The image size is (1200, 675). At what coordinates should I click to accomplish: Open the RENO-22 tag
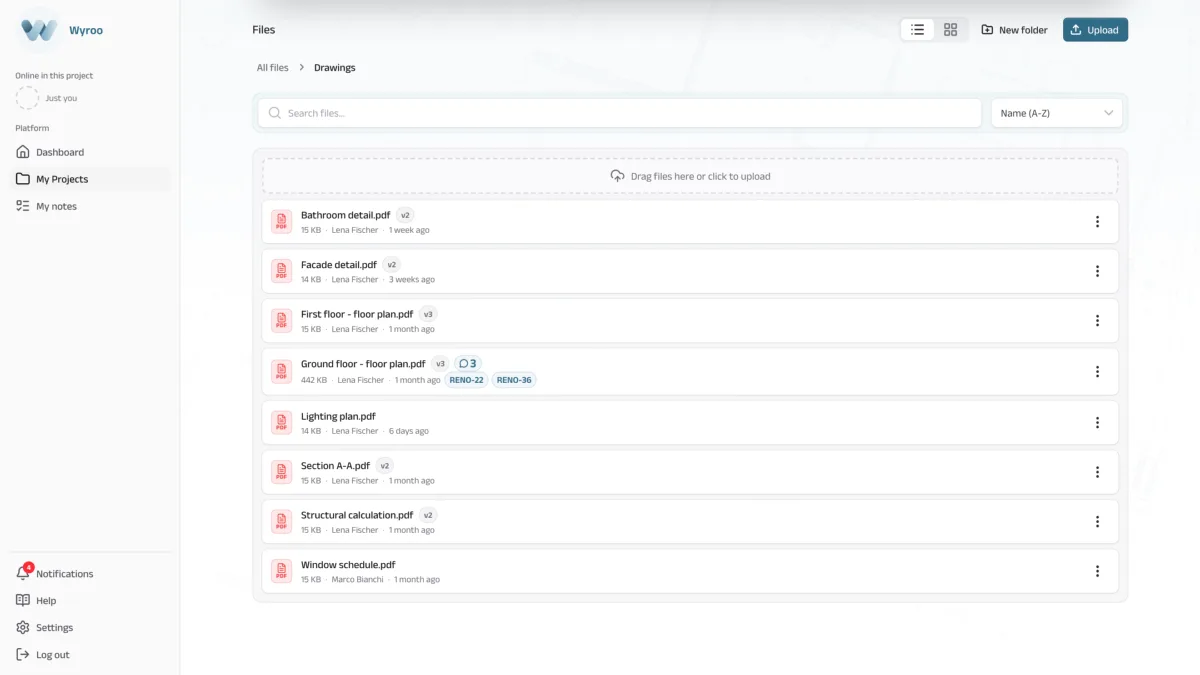click(x=466, y=380)
